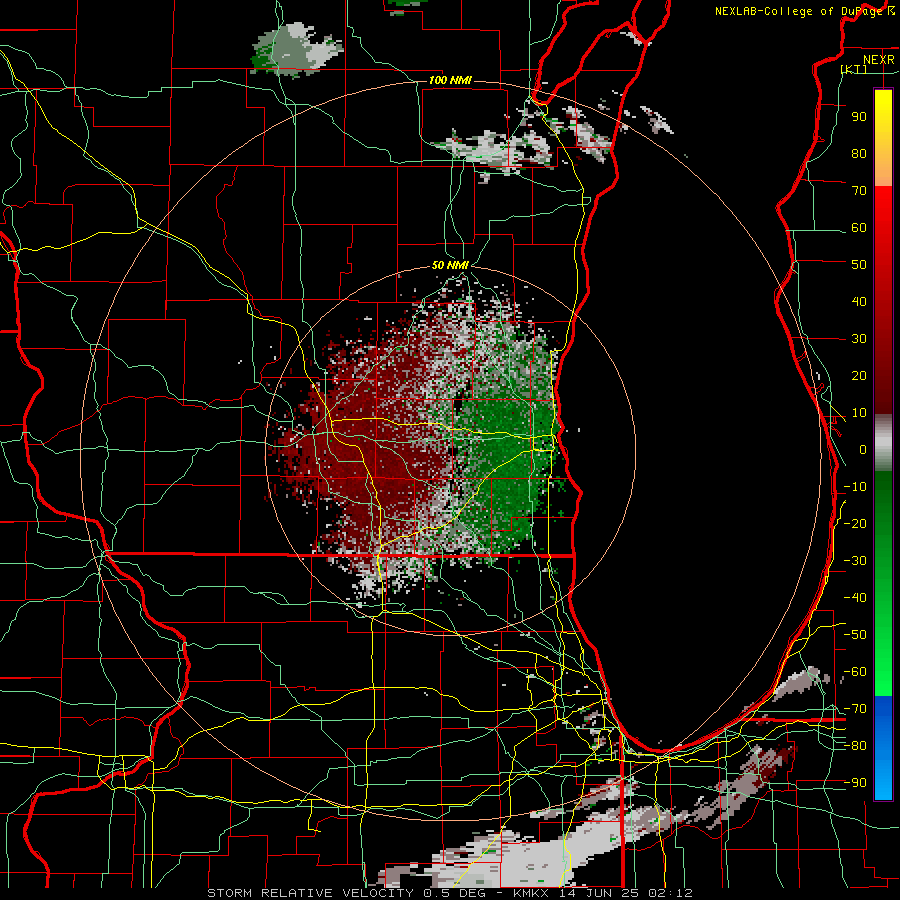The image size is (900, 900).
Task: Click the -20 scale value
Action: coord(855,523)
